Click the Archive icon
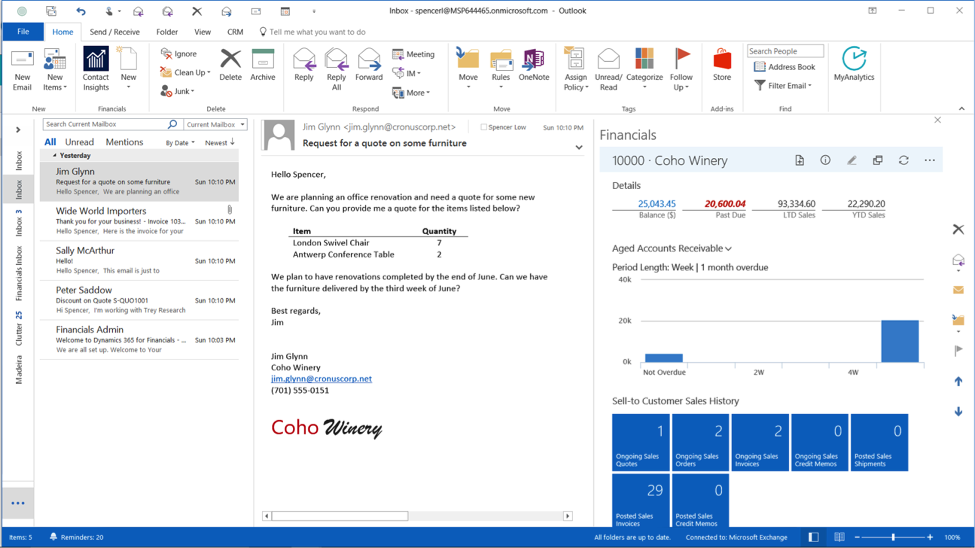This screenshot has width=975, height=548. click(263, 65)
